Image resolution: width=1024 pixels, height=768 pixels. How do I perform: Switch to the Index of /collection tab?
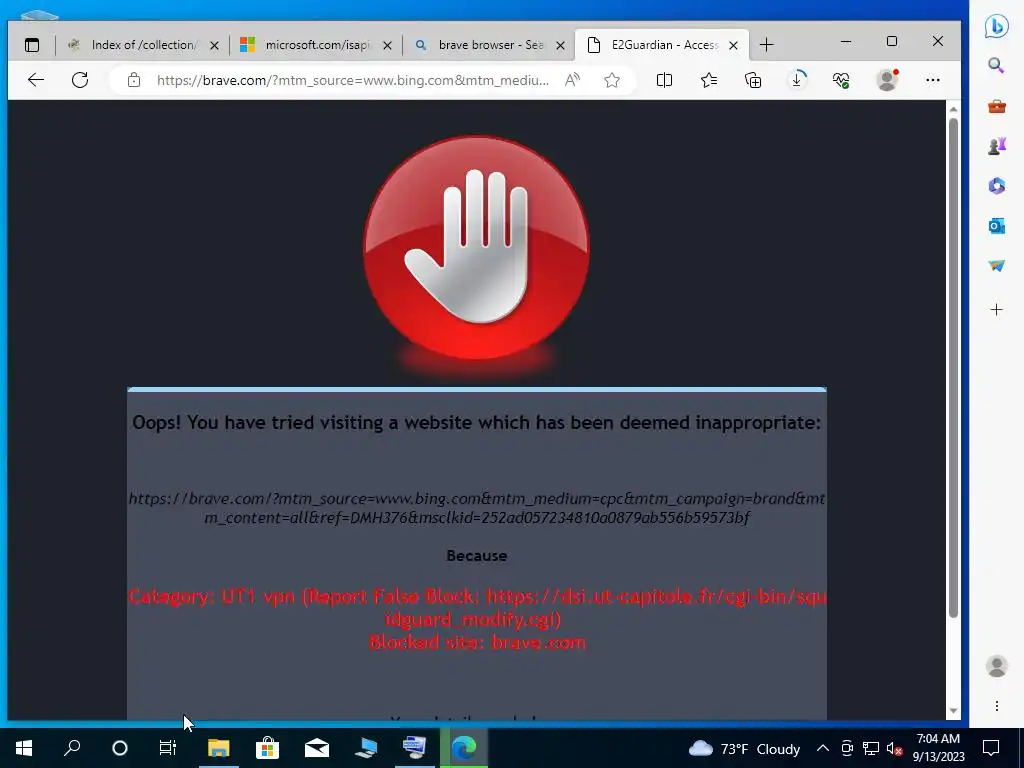pos(142,45)
